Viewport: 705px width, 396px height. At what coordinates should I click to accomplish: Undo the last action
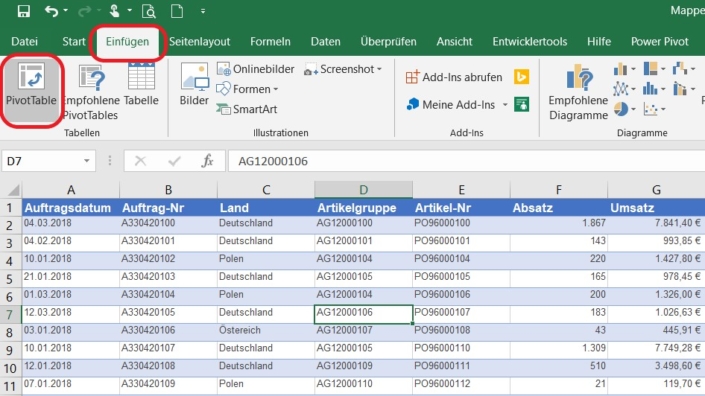point(51,11)
